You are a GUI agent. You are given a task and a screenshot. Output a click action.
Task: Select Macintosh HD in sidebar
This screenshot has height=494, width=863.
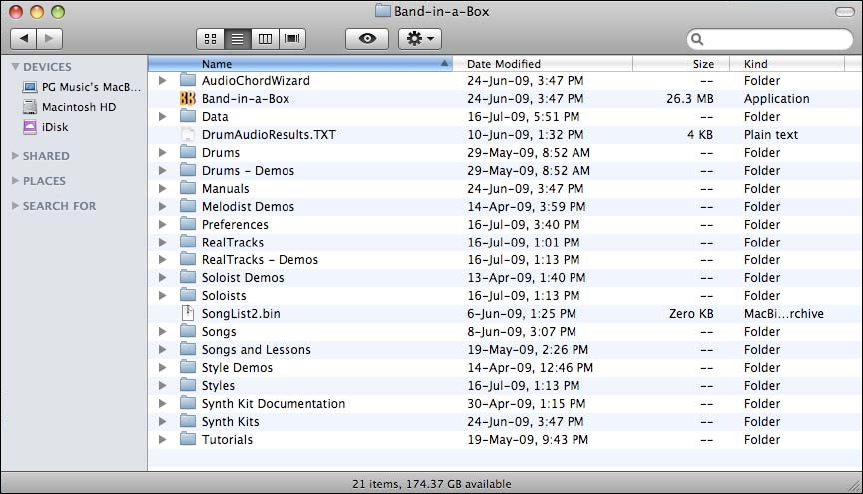pyautogui.click(x=78, y=107)
